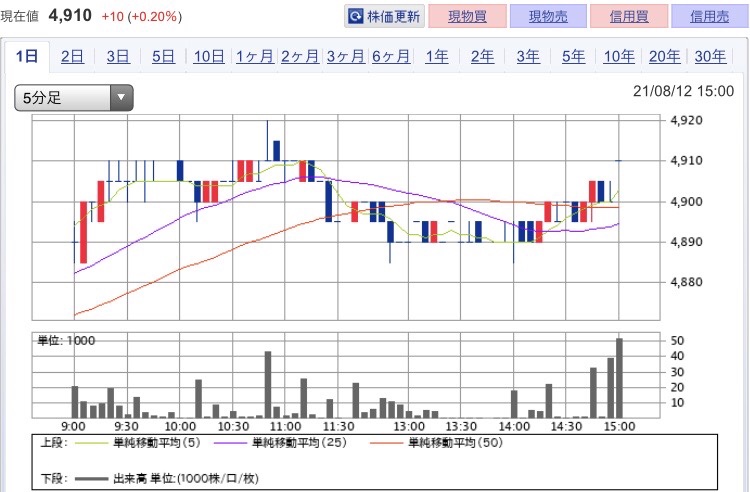Image resolution: width=750 pixels, height=492 pixels.
Task: View the 1年 chart period
Action: pyautogui.click(x=437, y=56)
